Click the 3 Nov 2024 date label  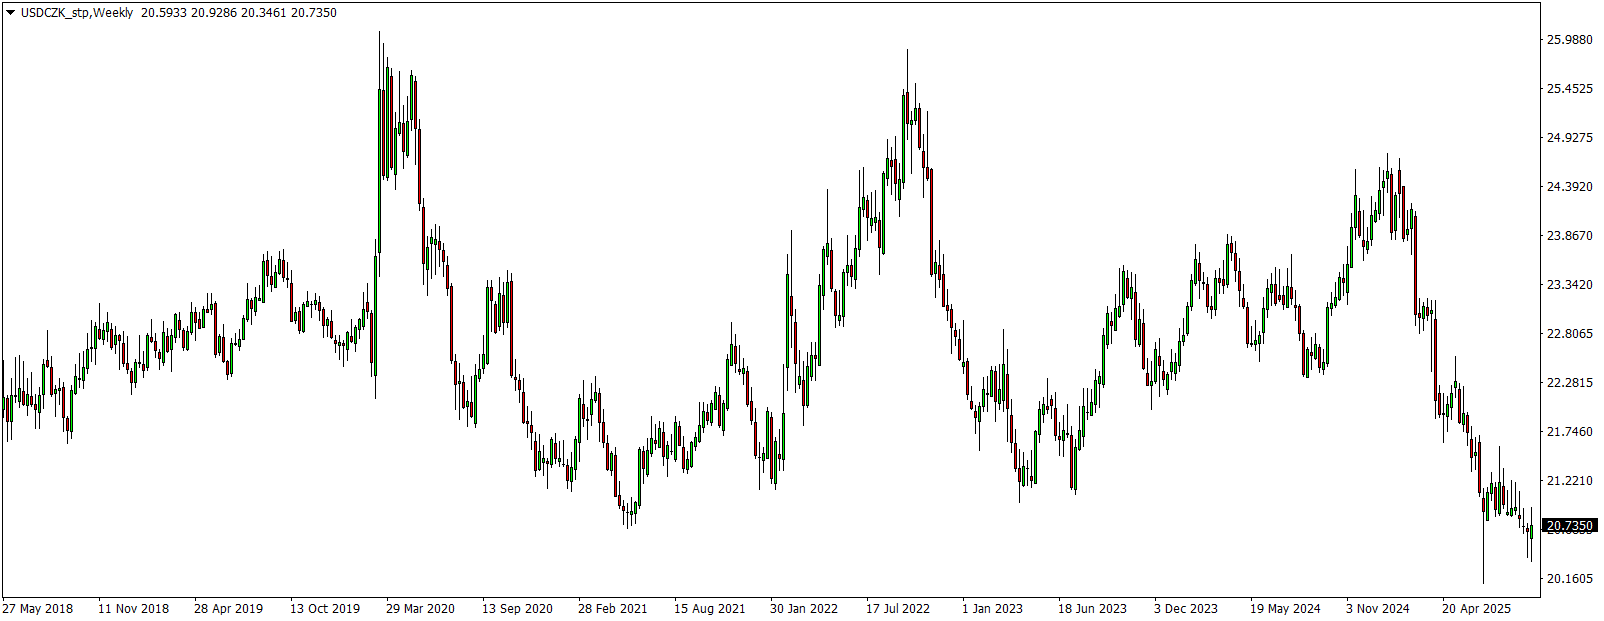[1378, 609]
